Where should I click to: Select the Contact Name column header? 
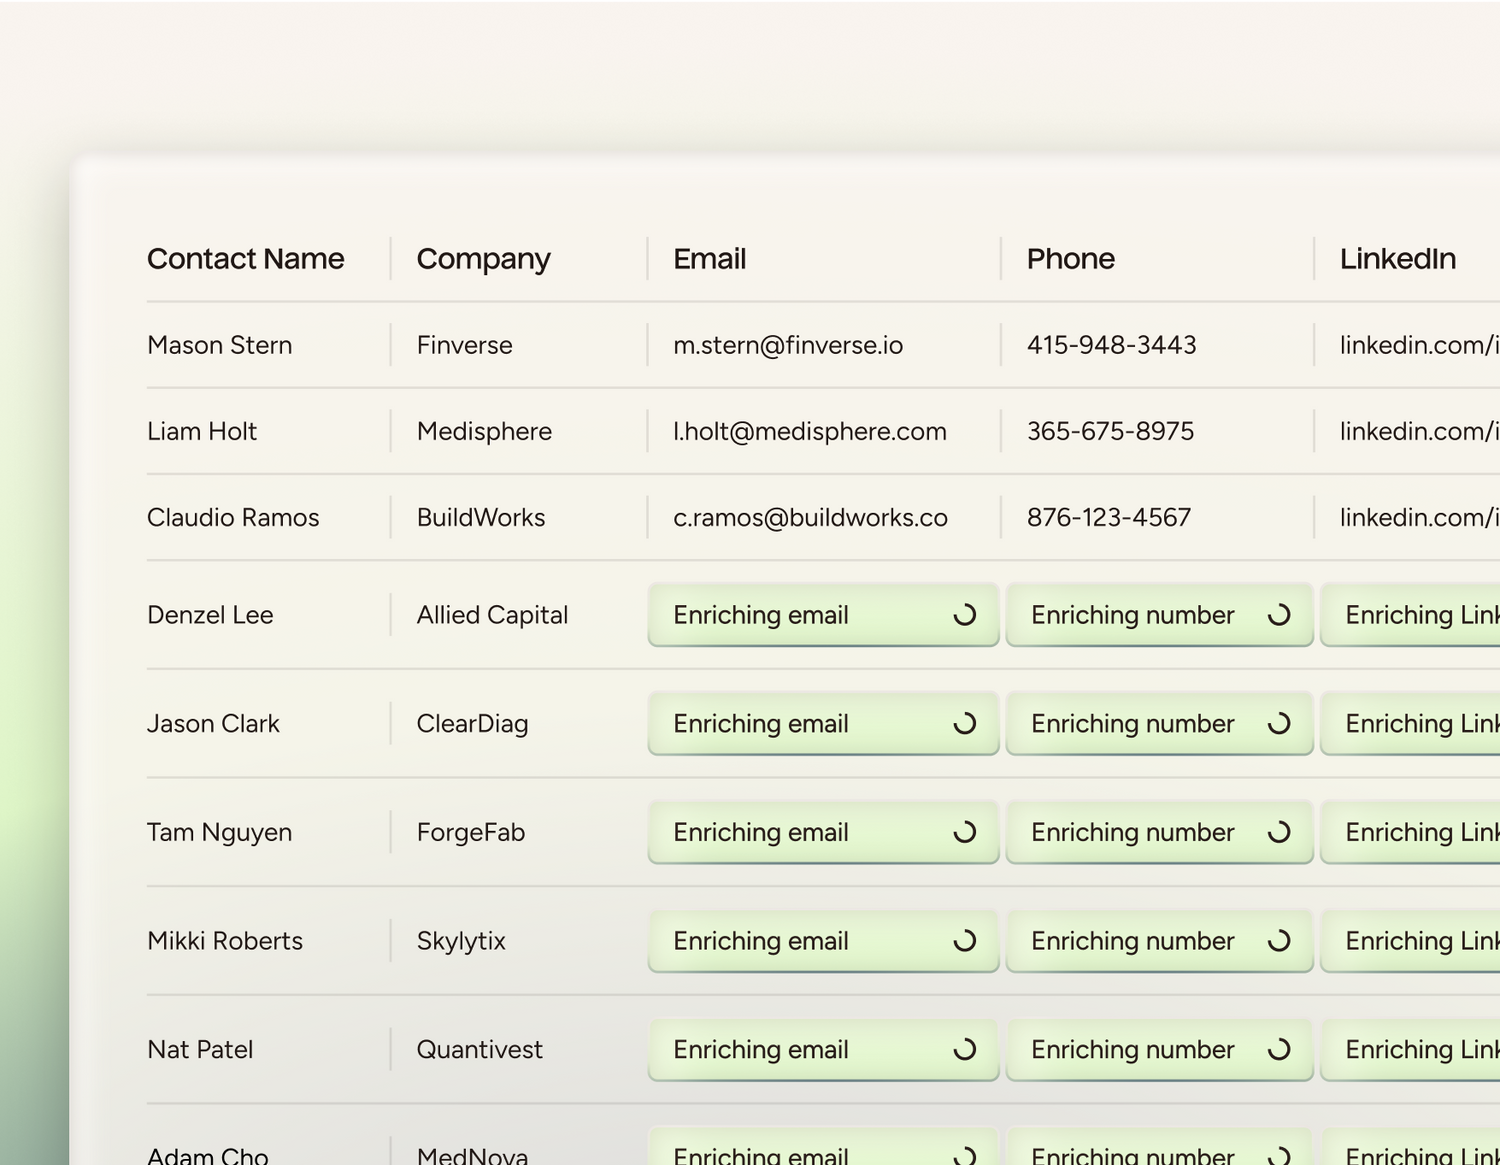[x=245, y=259]
